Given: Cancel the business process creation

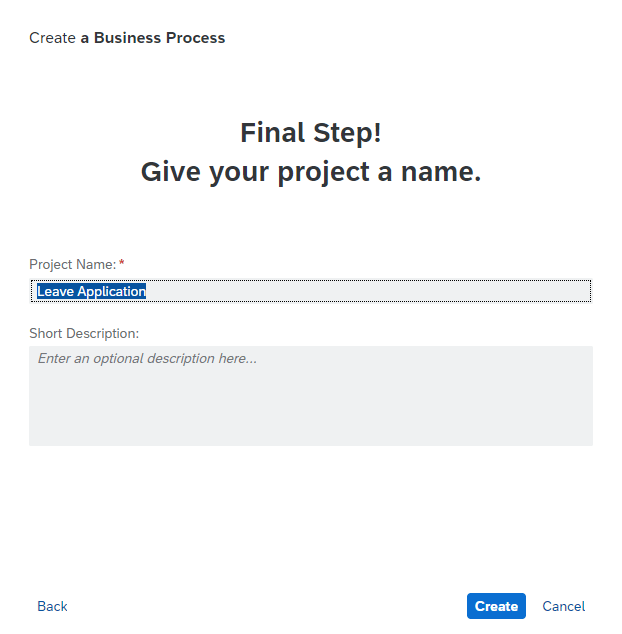Looking at the screenshot, I should (x=564, y=606).
